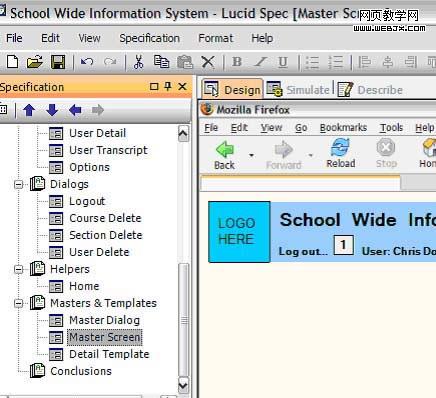Toggle Bold formatting button
Image resolution: width=436 pixels, height=398 pixels.
pos(237,62)
